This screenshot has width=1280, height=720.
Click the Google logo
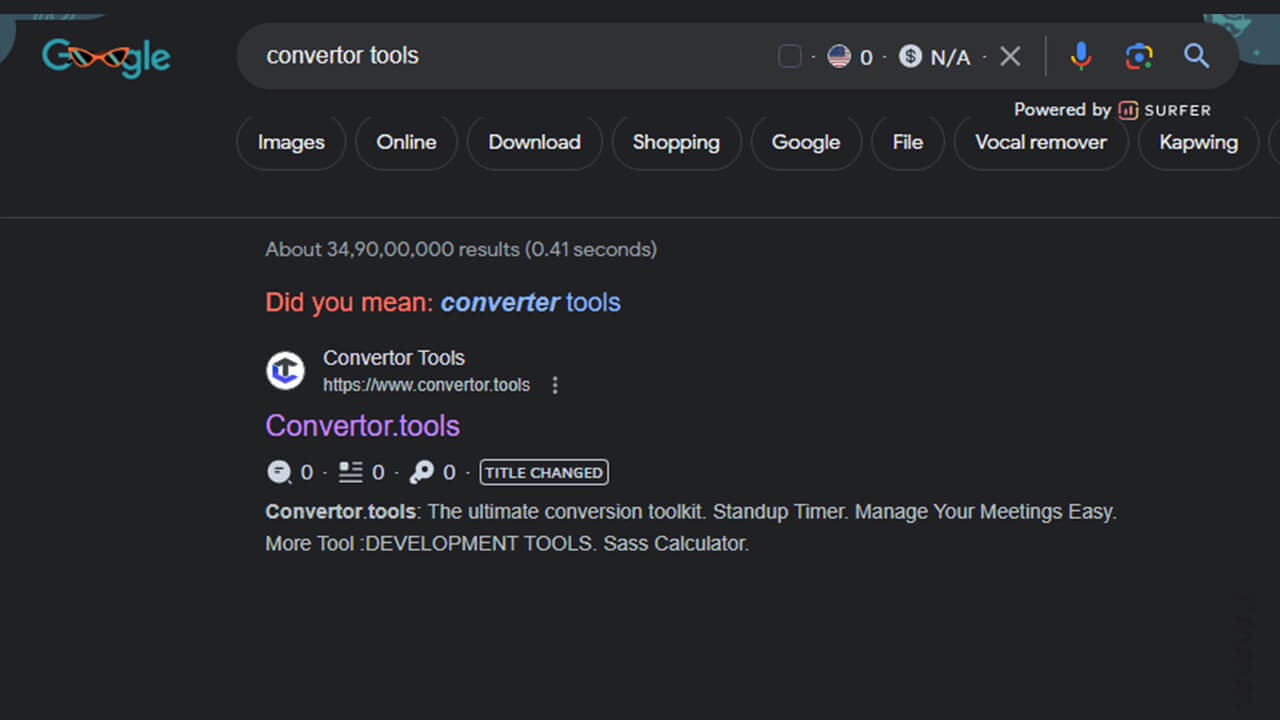[x=106, y=57]
